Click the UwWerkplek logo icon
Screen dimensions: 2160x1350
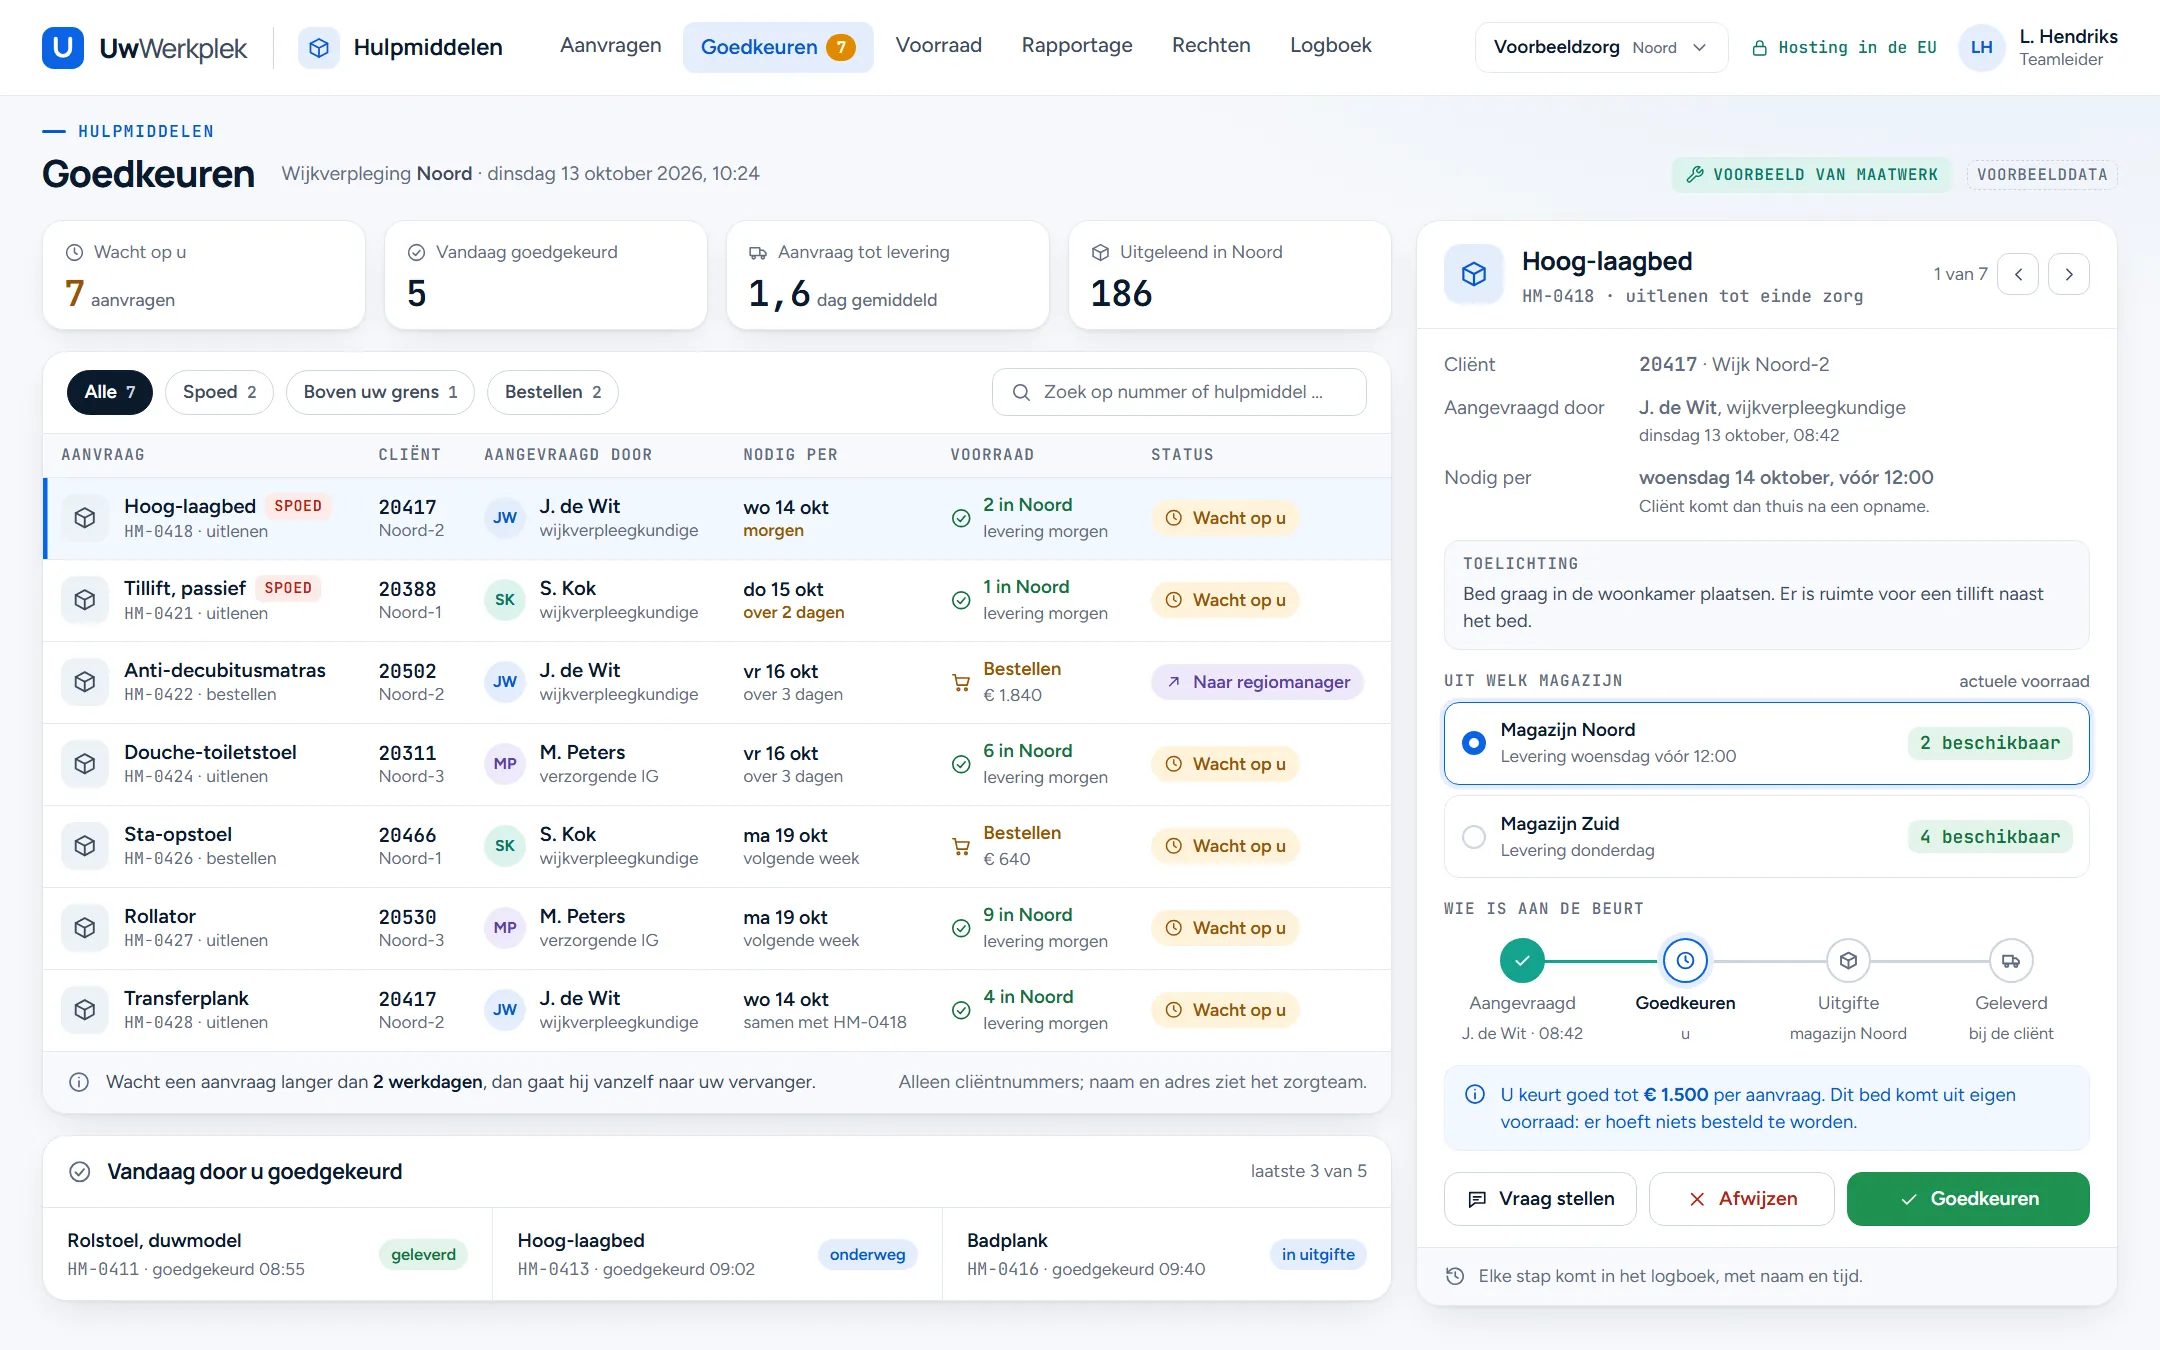[x=62, y=47]
